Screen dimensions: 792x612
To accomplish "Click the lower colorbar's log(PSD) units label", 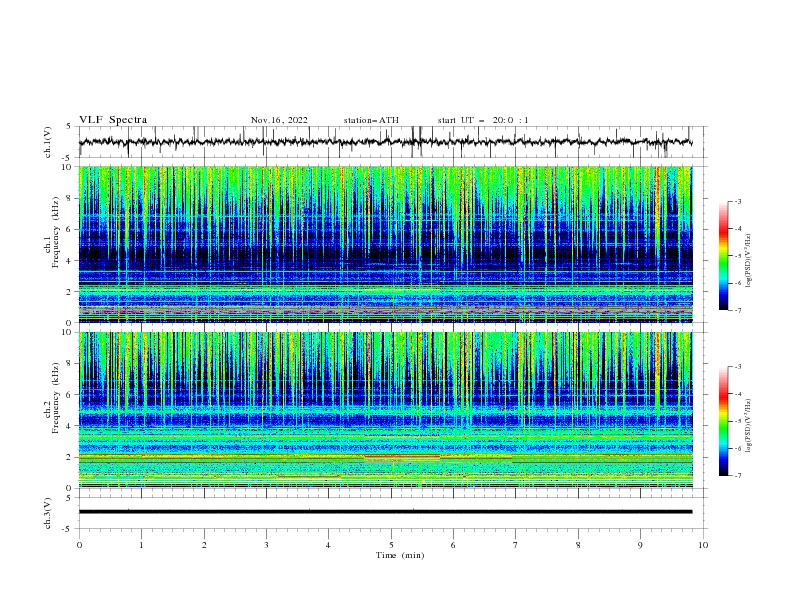I will (x=748, y=426).
